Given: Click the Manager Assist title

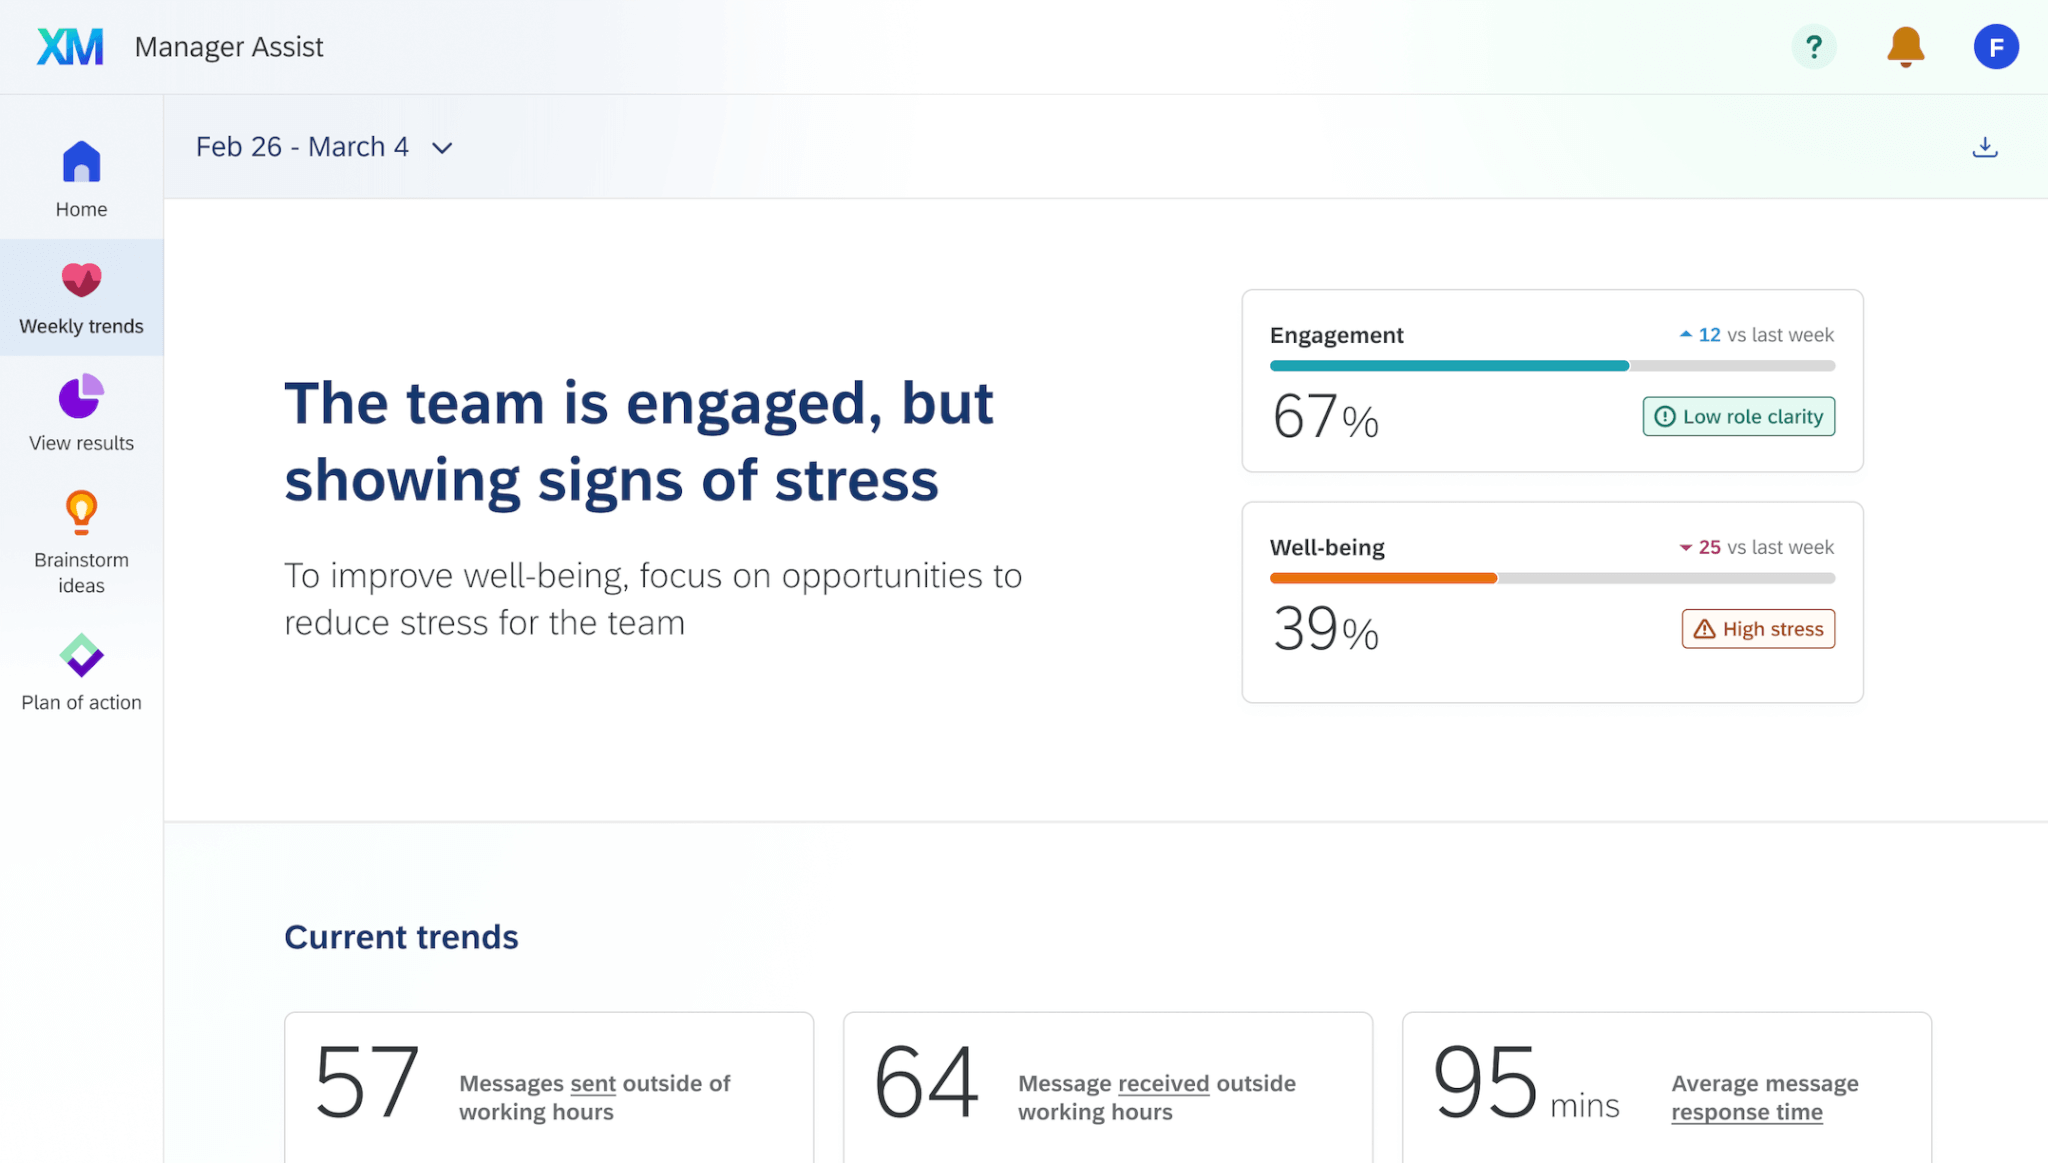Looking at the screenshot, I should point(229,47).
